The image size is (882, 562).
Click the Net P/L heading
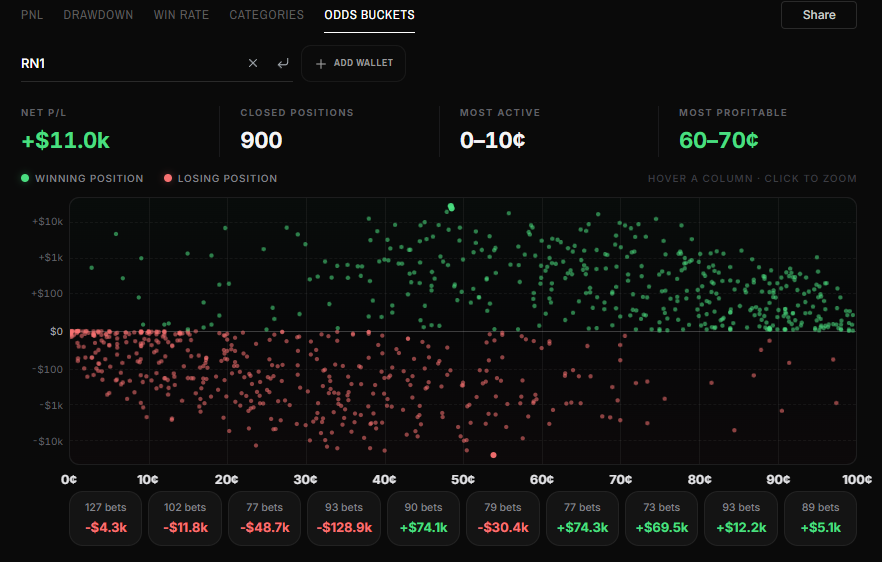point(43,113)
